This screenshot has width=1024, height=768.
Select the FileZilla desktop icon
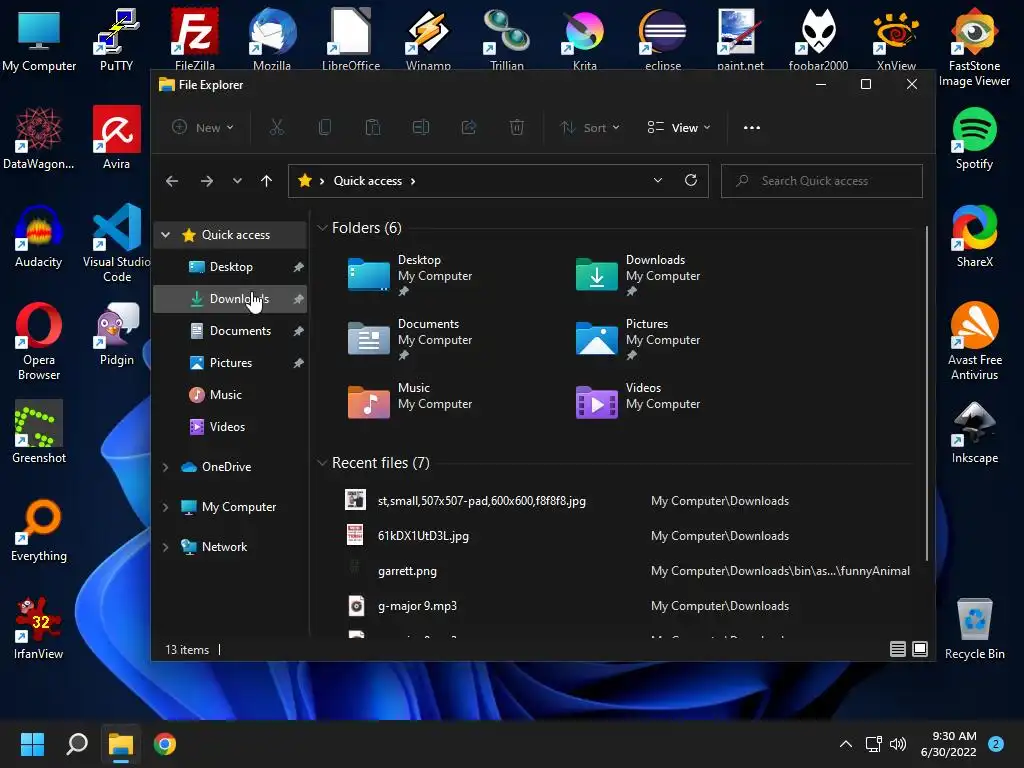(x=195, y=39)
